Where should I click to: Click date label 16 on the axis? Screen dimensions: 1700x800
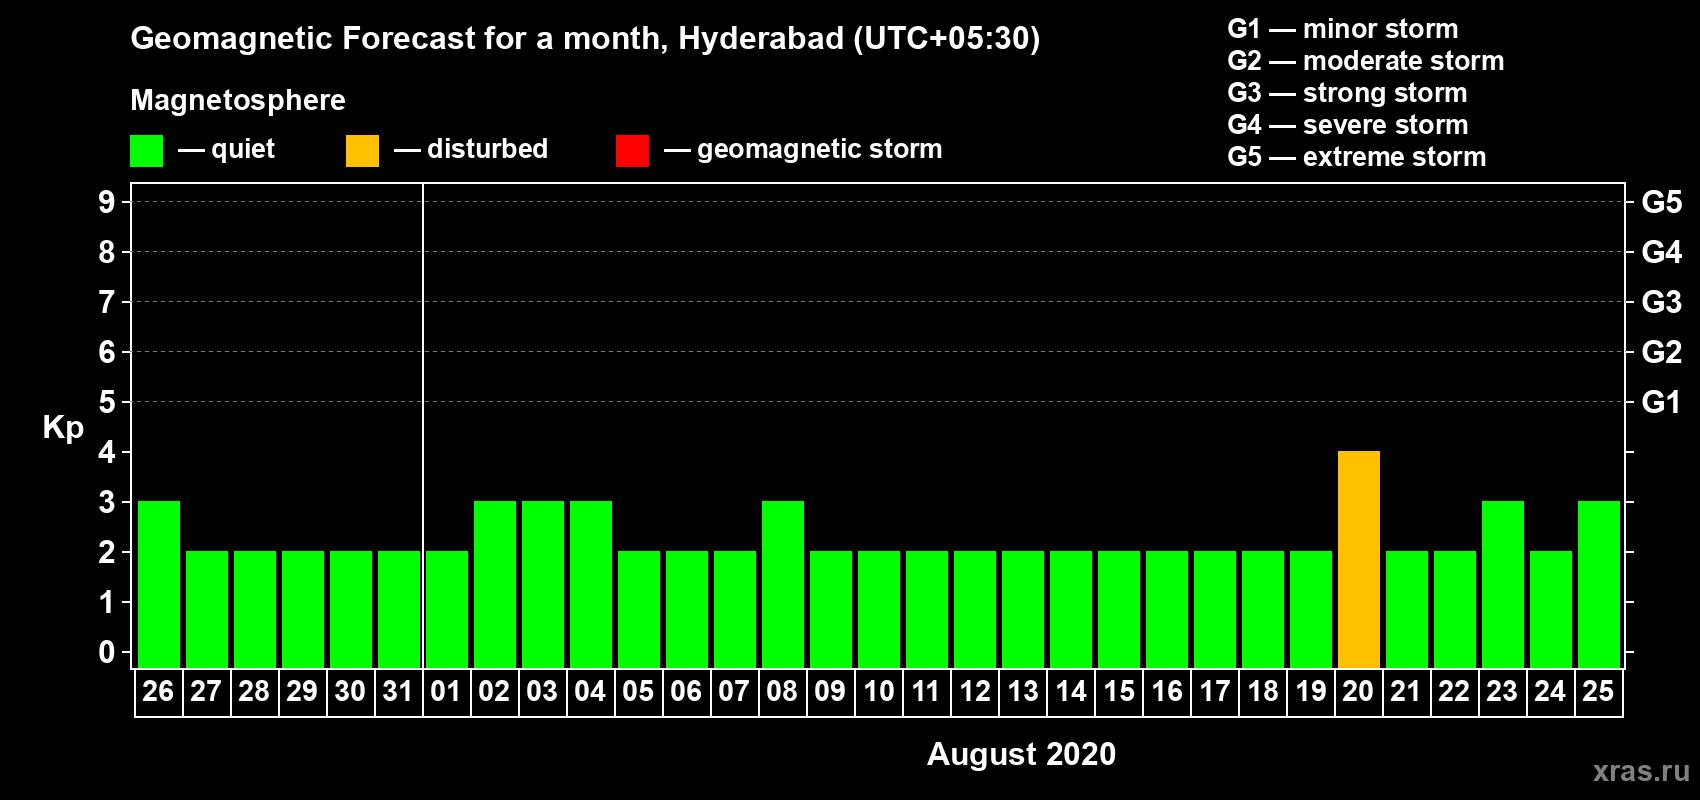(1167, 691)
